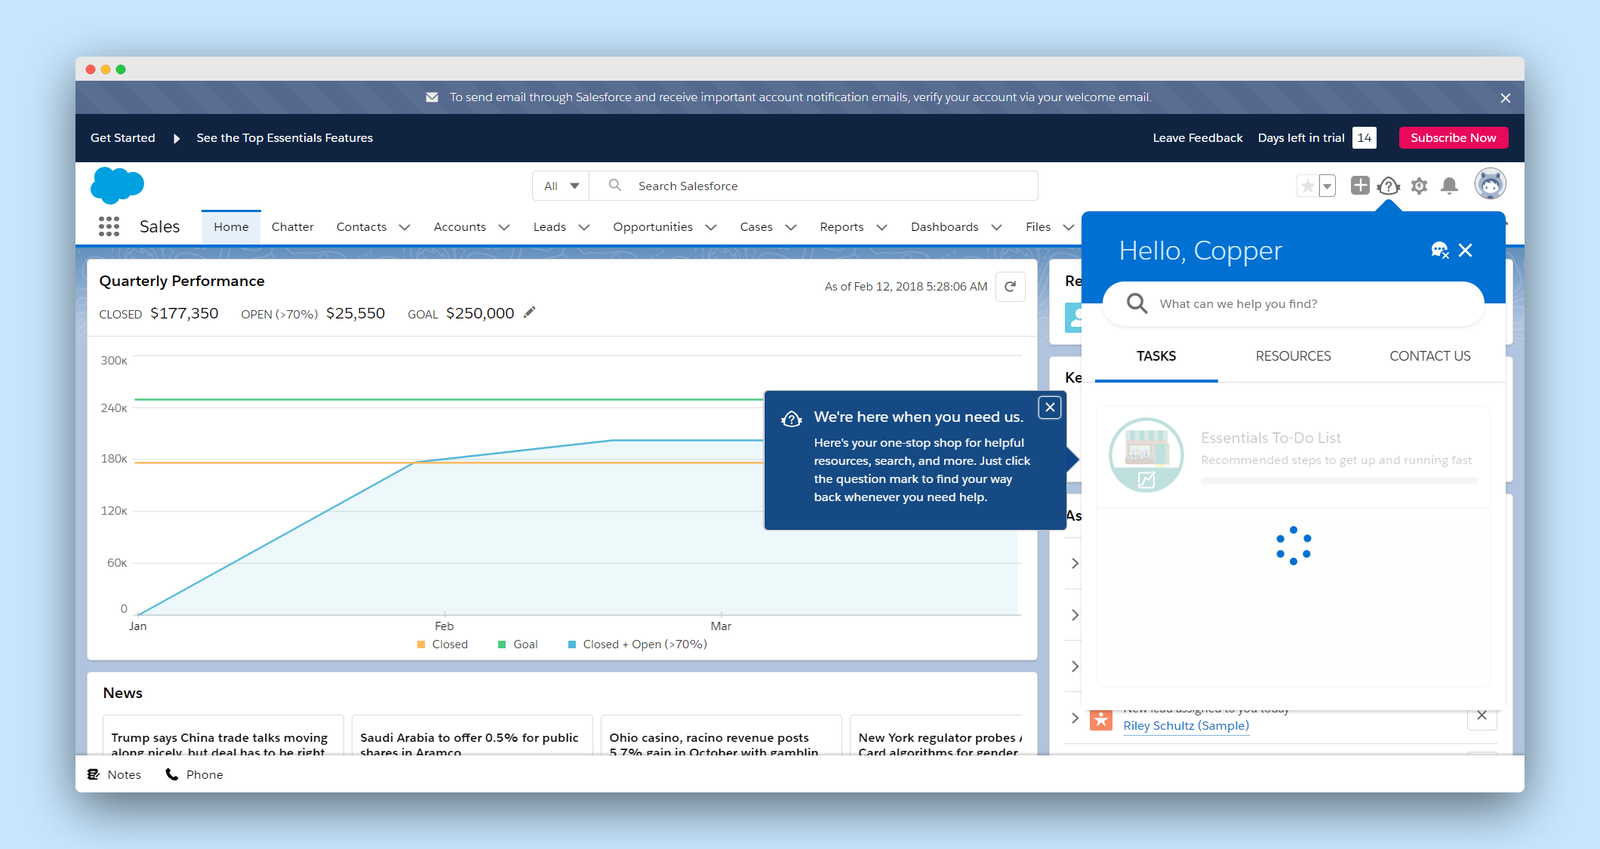Screen dimensions: 1600x849
Task: Open the Setup gear icon
Action: click(x=1419, y=186)
